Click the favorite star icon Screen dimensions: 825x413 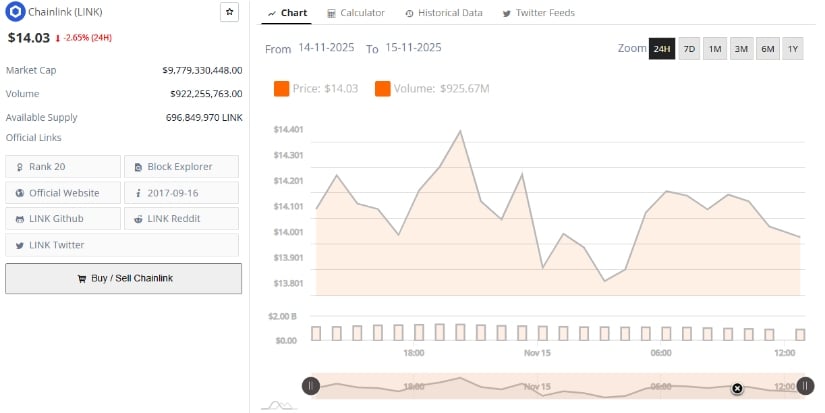[x=229, y=12]
